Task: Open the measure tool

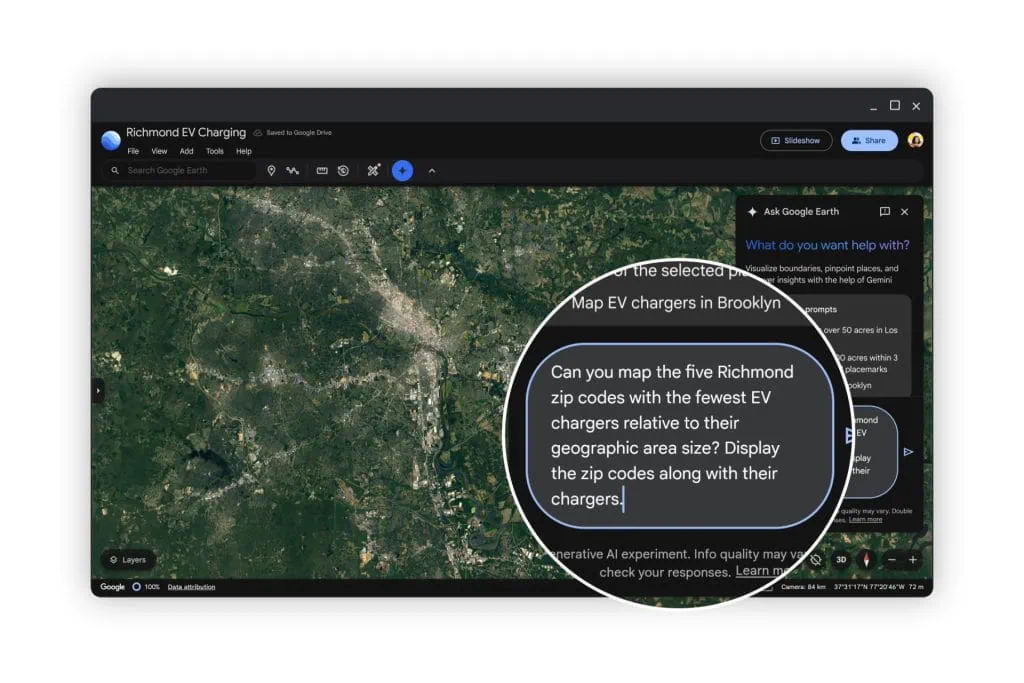Action: pos(322,170)
